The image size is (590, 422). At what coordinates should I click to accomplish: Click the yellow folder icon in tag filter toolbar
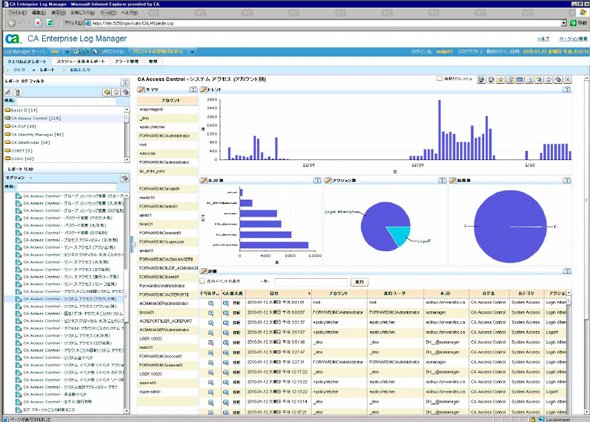coord(107,92)
